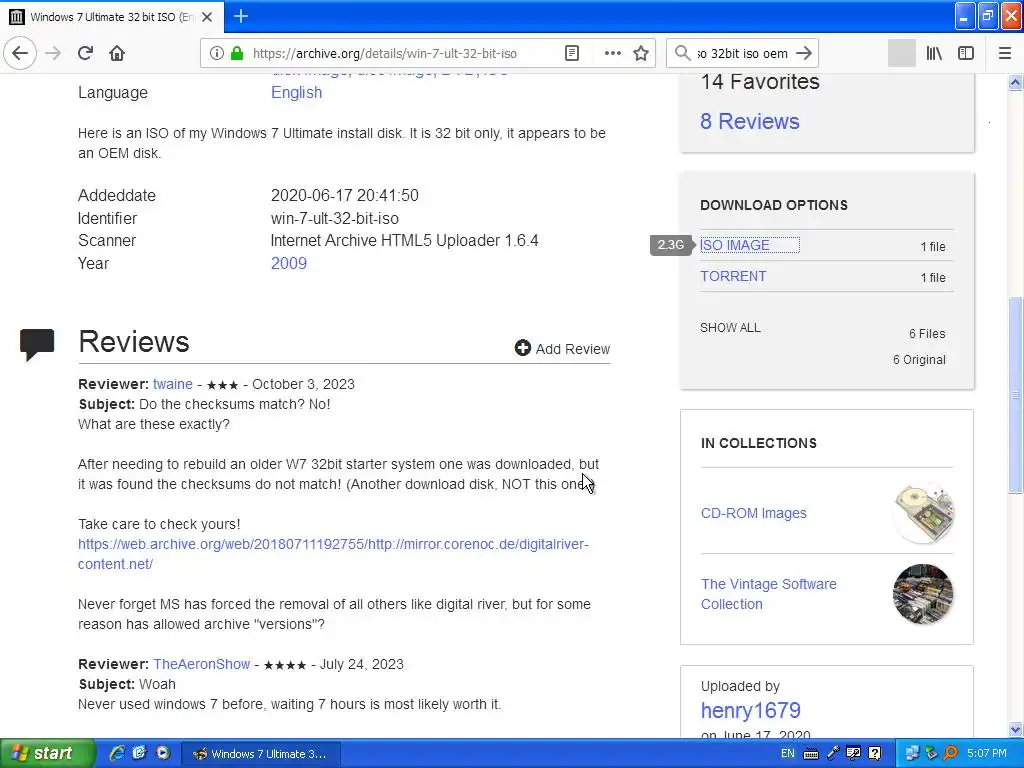Click the scrollbar down arrow
The height and width of the screenshot is (768, 1024).
1015,729
